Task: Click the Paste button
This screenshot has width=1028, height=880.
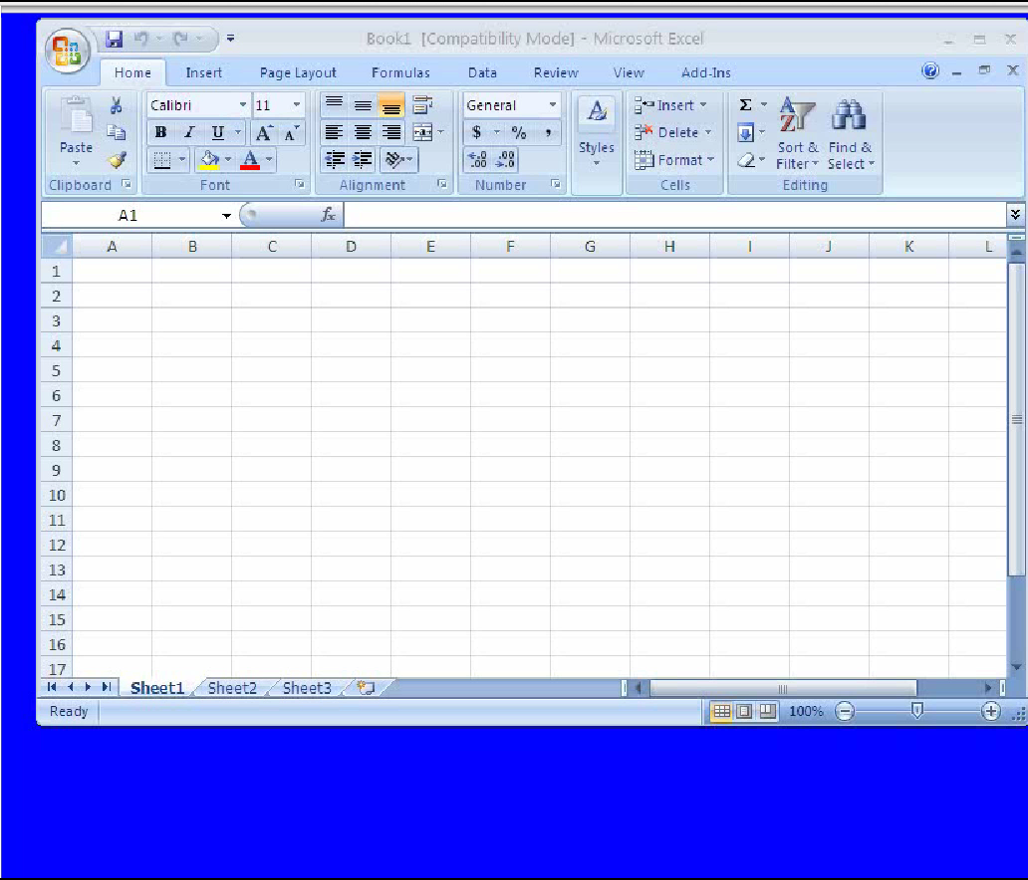Action: pos(76,130)
